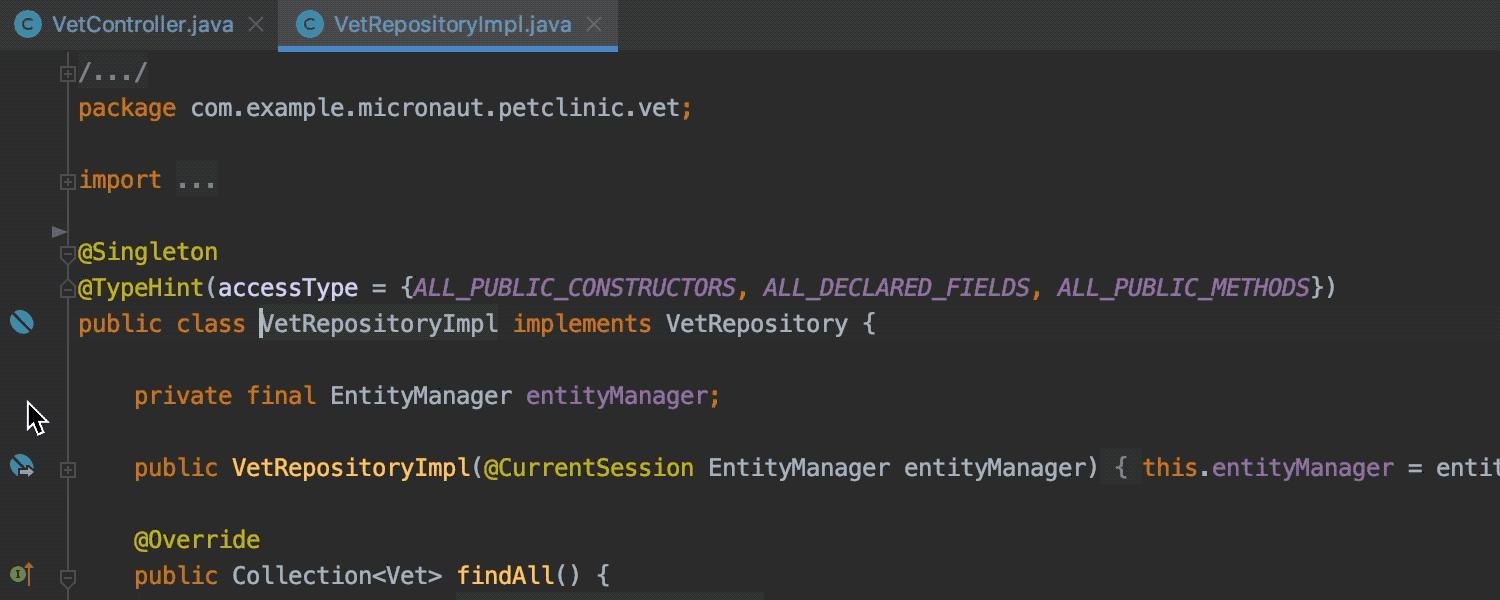Expand the collapsed import statements
The height and width of the screenshot is (600, 1500).
68,180
